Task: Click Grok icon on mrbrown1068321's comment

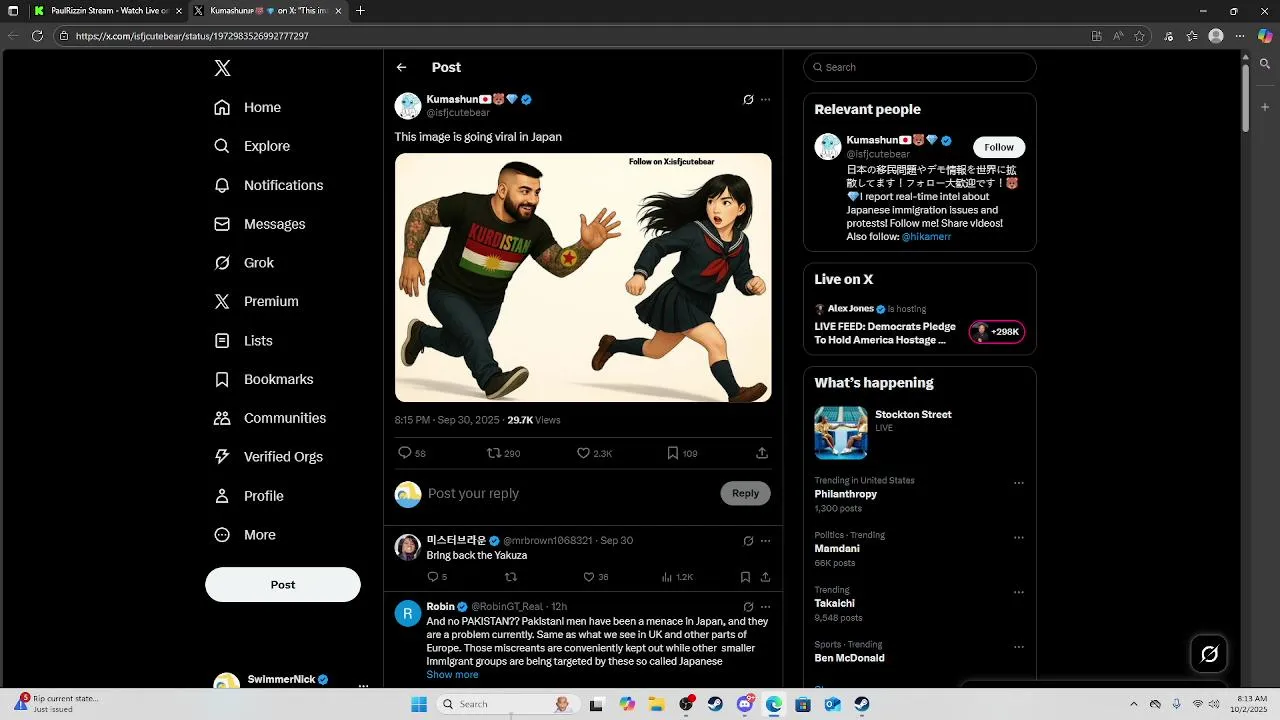Action: point(748,541)
